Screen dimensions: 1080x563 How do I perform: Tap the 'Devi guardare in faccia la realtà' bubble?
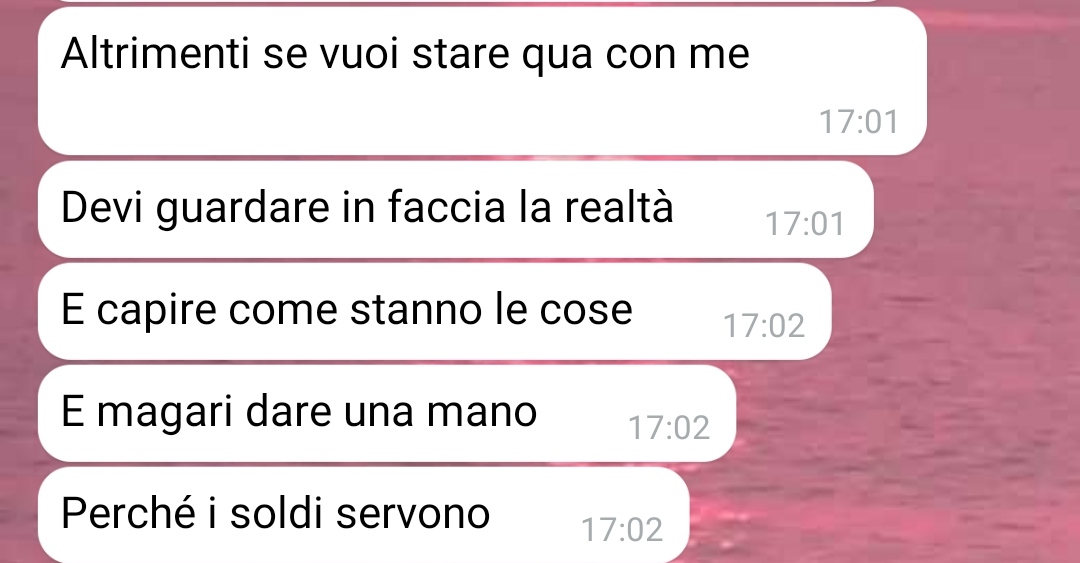[x=455, y=209]
